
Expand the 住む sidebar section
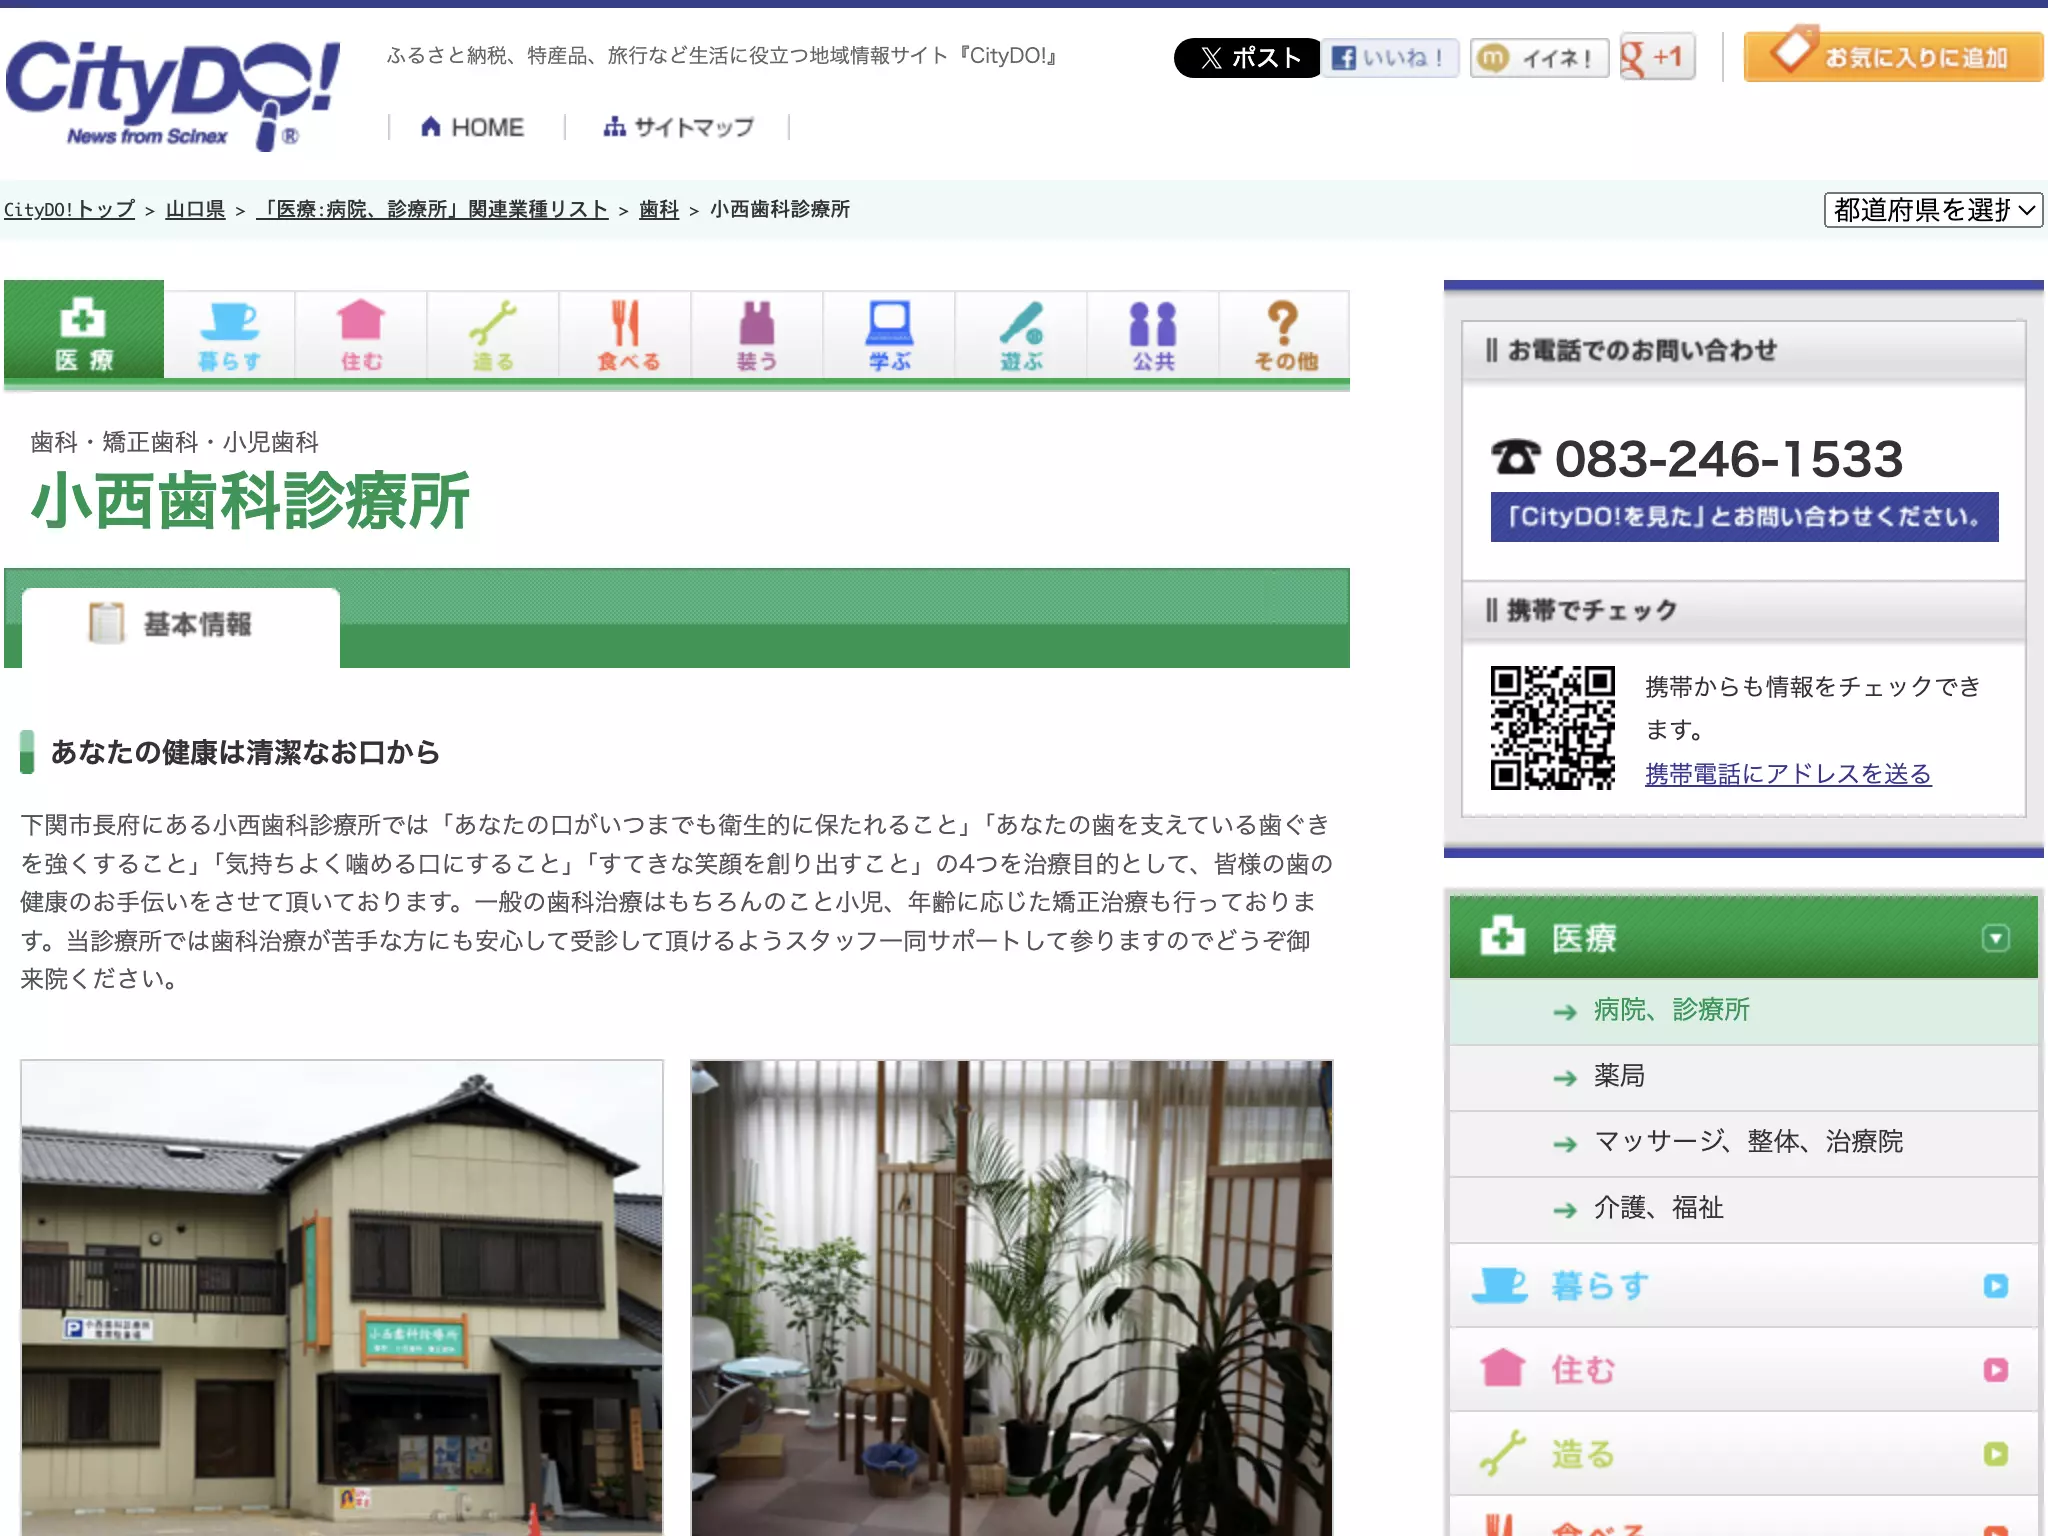tap(1996, 1370)
